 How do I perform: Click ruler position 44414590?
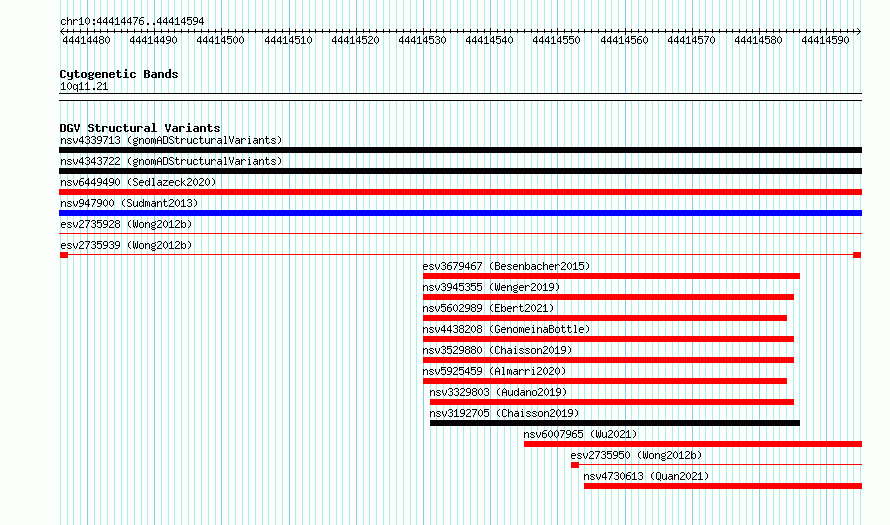(825, 40)
